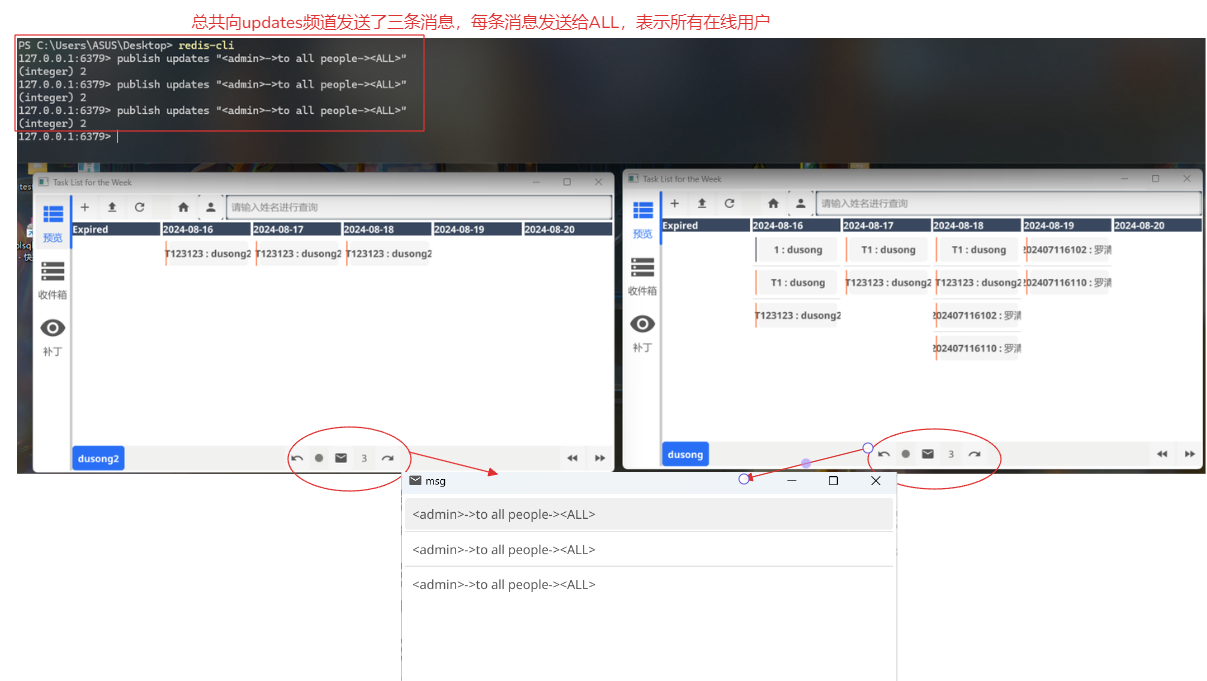Click the undo arrow in dusong window footer
The width and height of the screenshot is (1207, 681).
884,454
